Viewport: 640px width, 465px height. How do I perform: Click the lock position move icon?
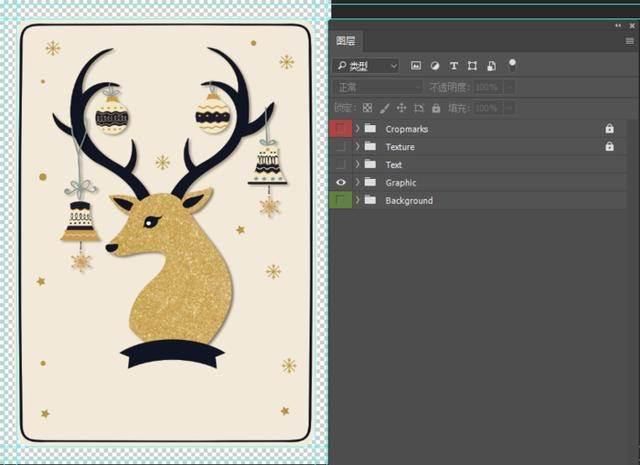pyautogui.click(x=402, y=108)
